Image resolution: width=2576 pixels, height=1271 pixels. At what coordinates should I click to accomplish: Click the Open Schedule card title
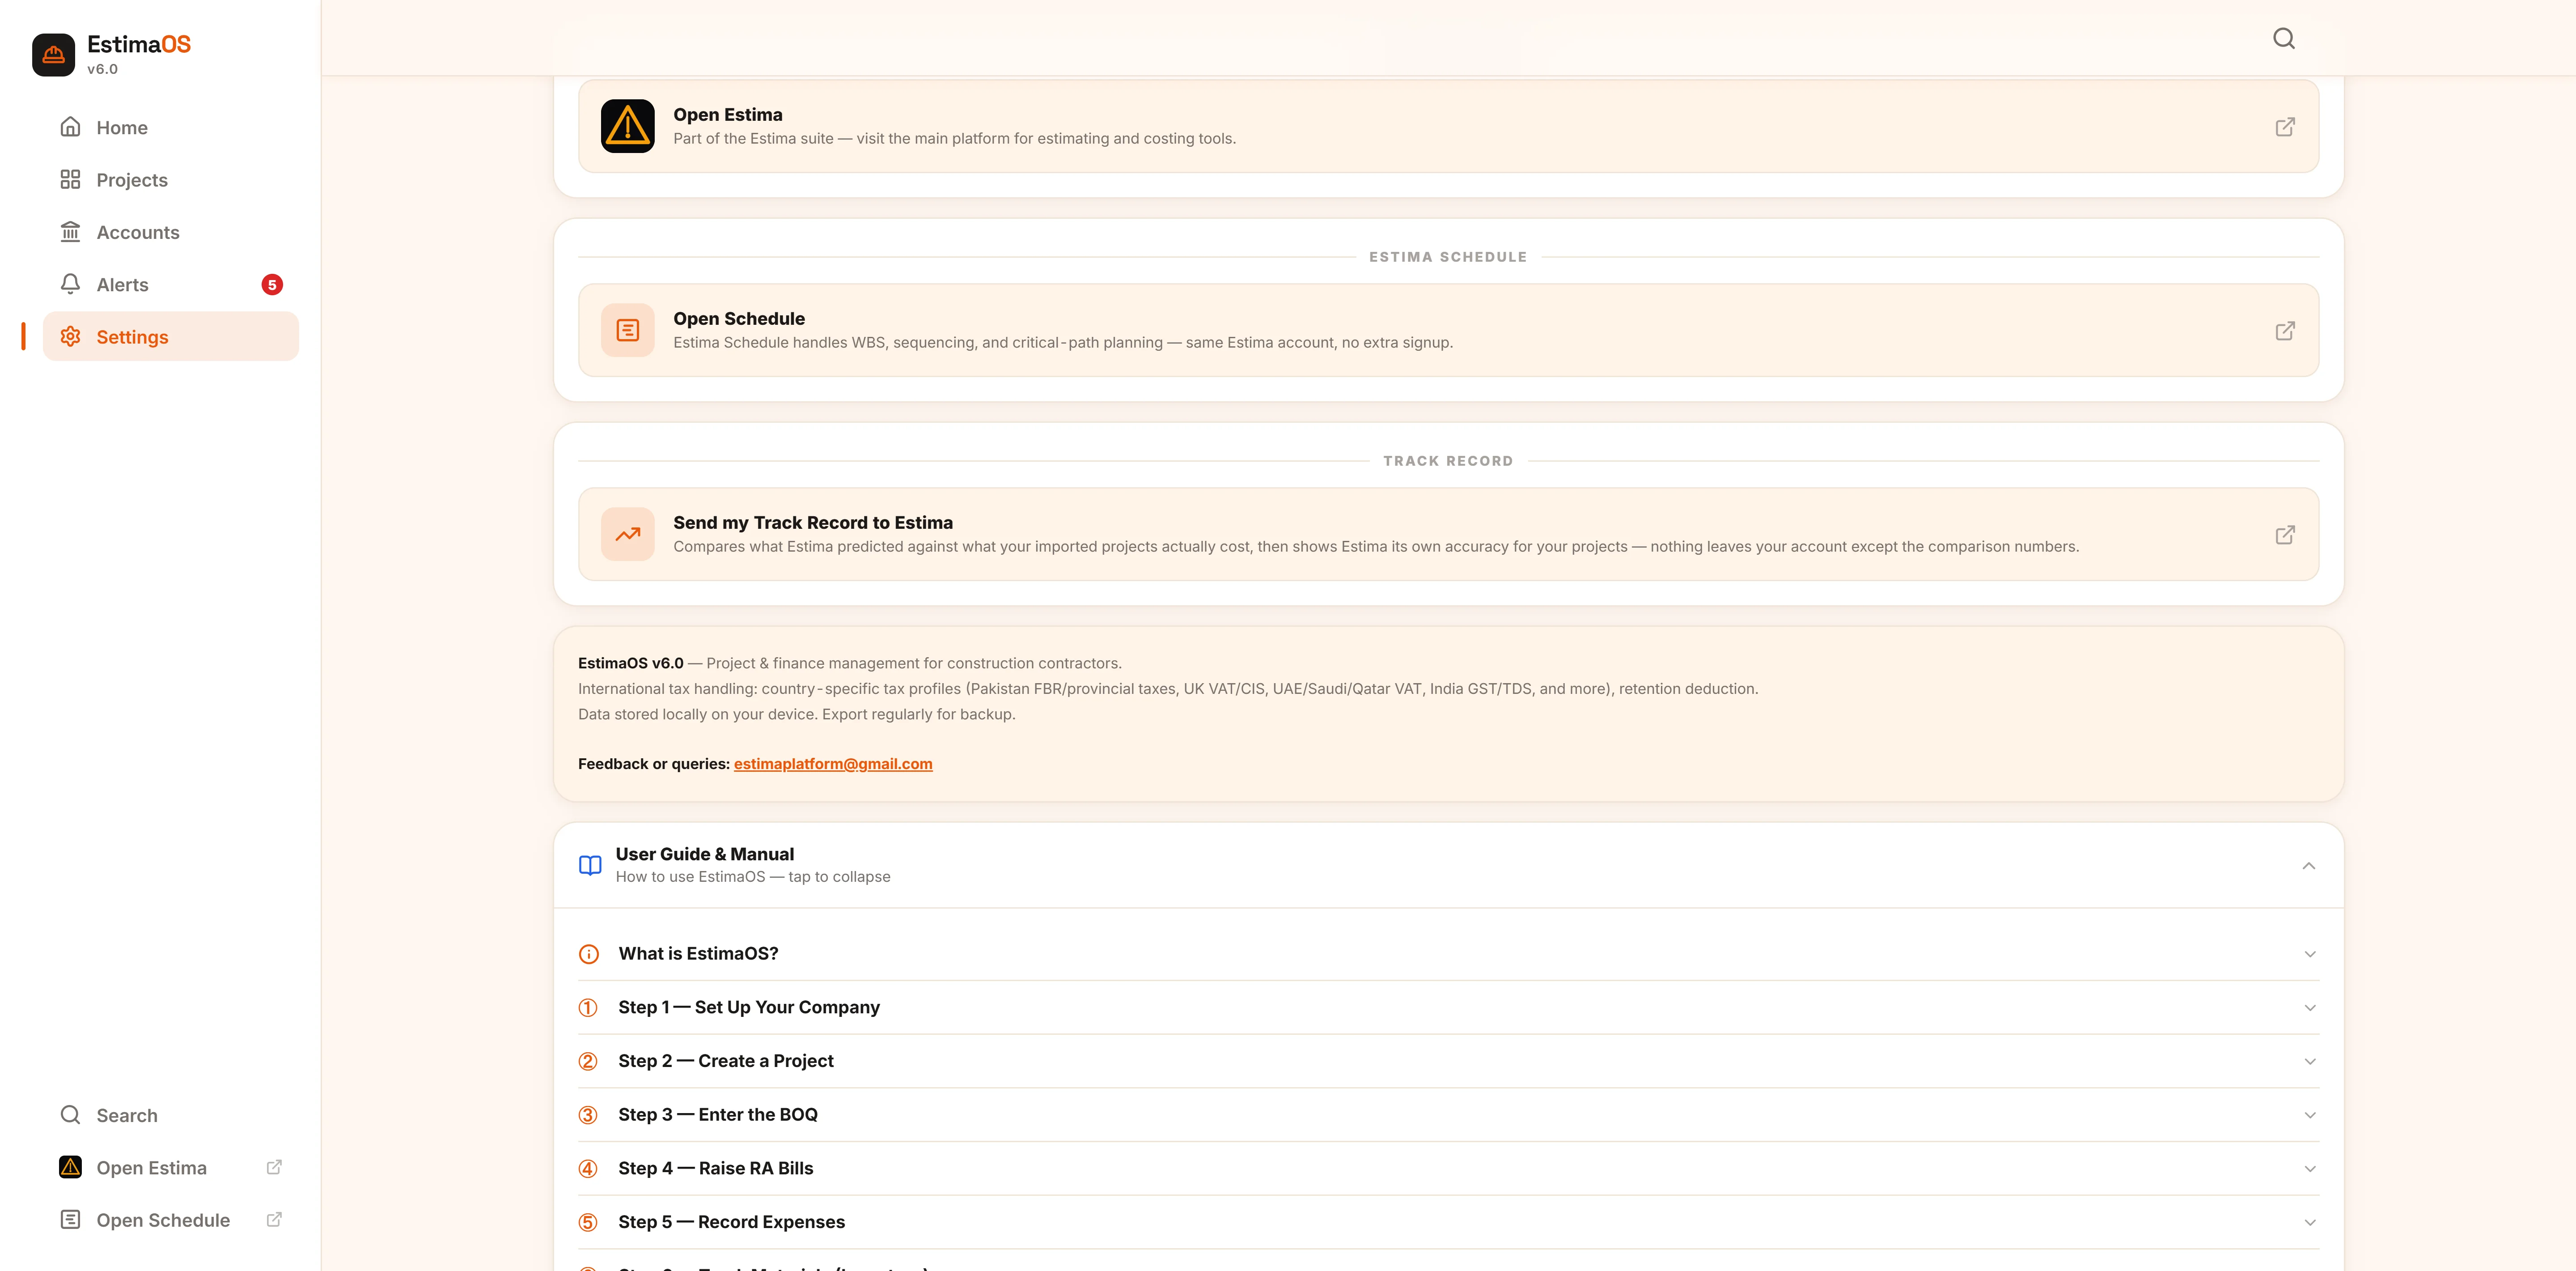739,319
